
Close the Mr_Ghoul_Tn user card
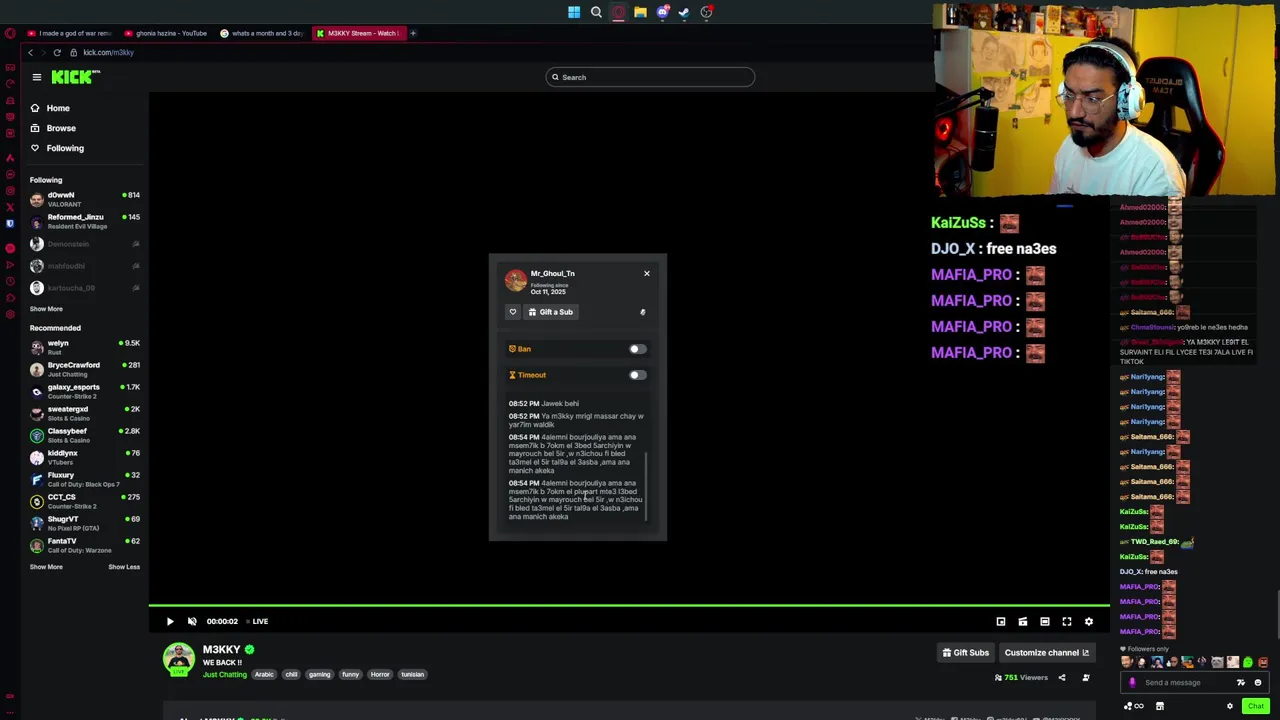pyautogui.click(x=646, y=273)
